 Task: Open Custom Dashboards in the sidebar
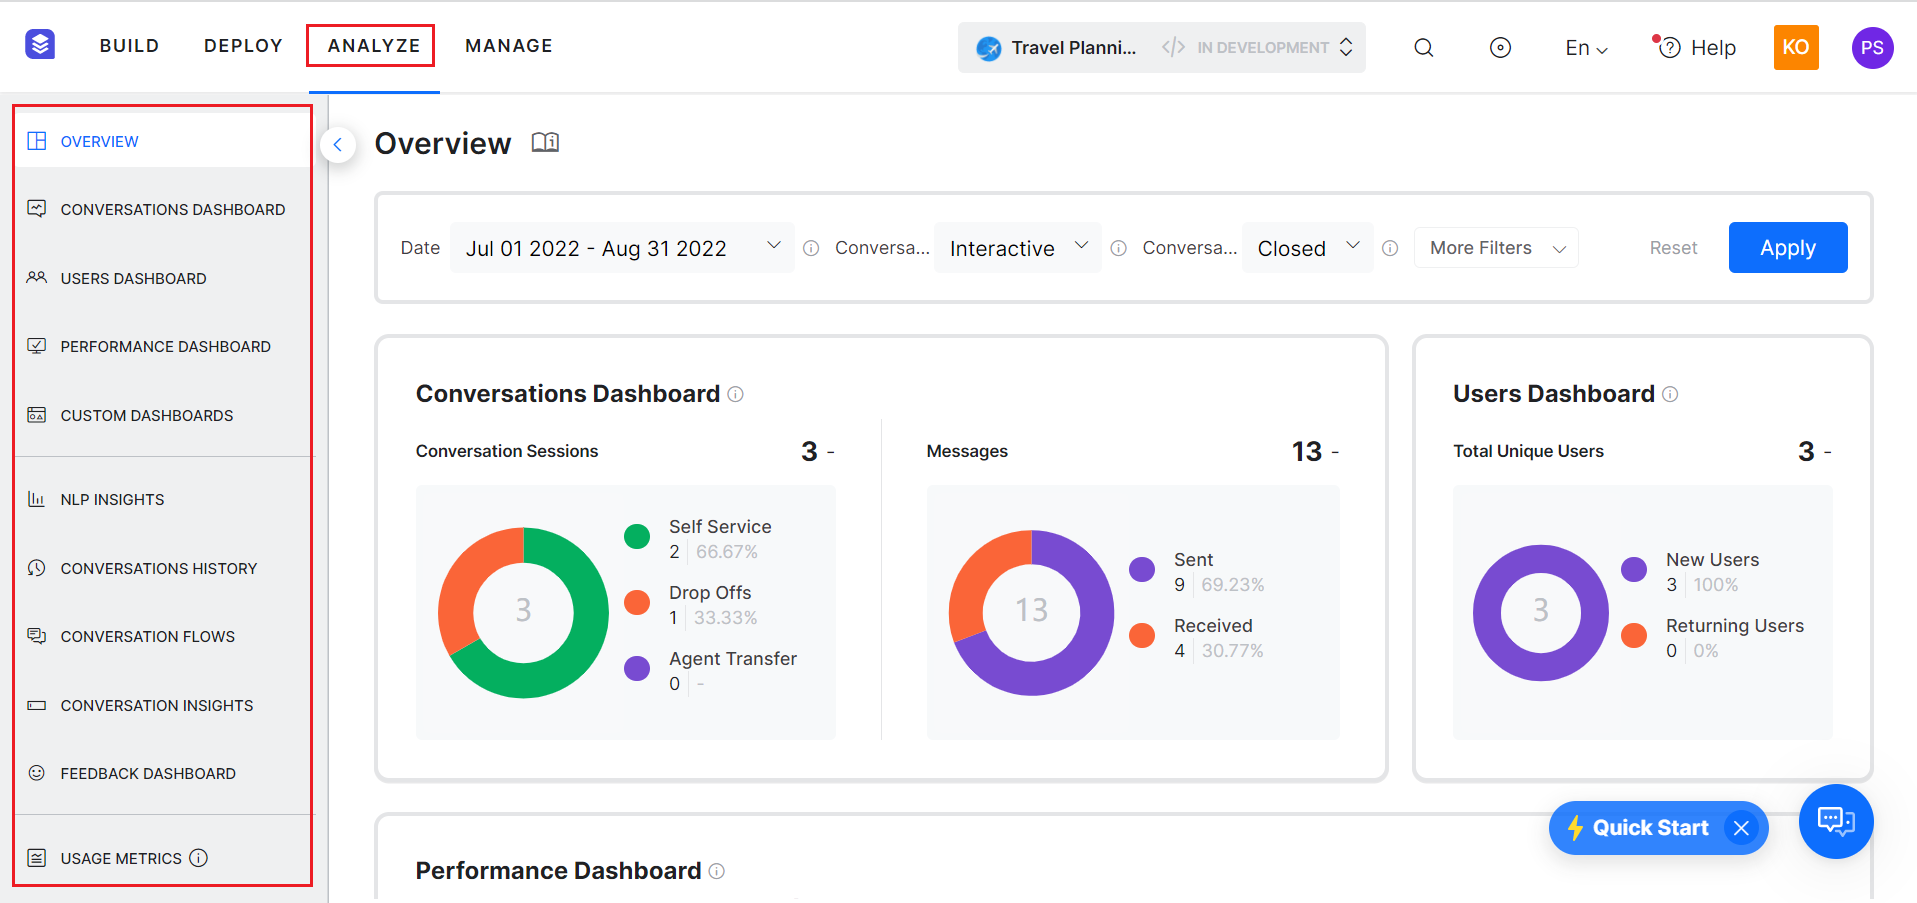click(x=146, y=415)
